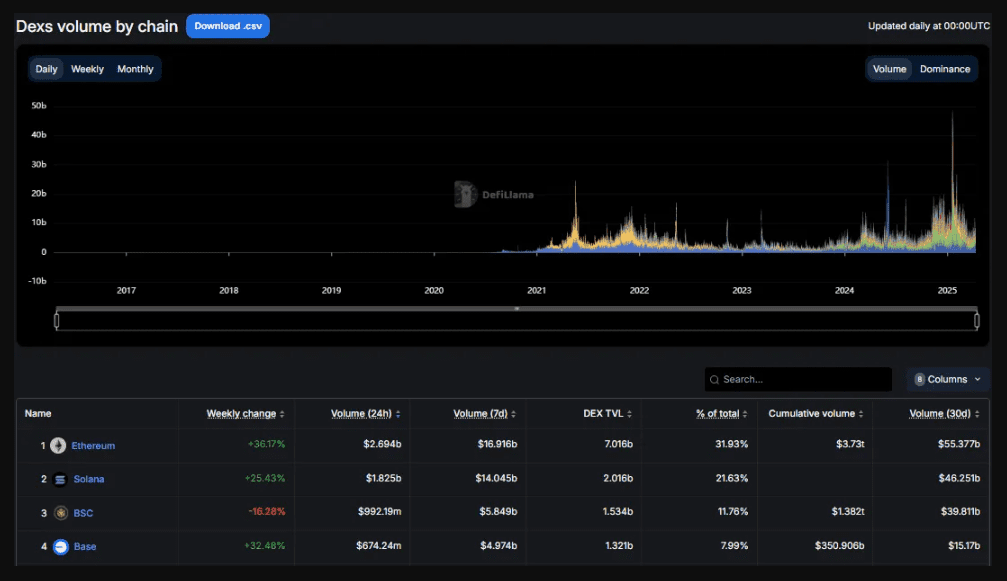
Task: Click BSC weekly change -16.28%
Action: (x=267, y=512)
